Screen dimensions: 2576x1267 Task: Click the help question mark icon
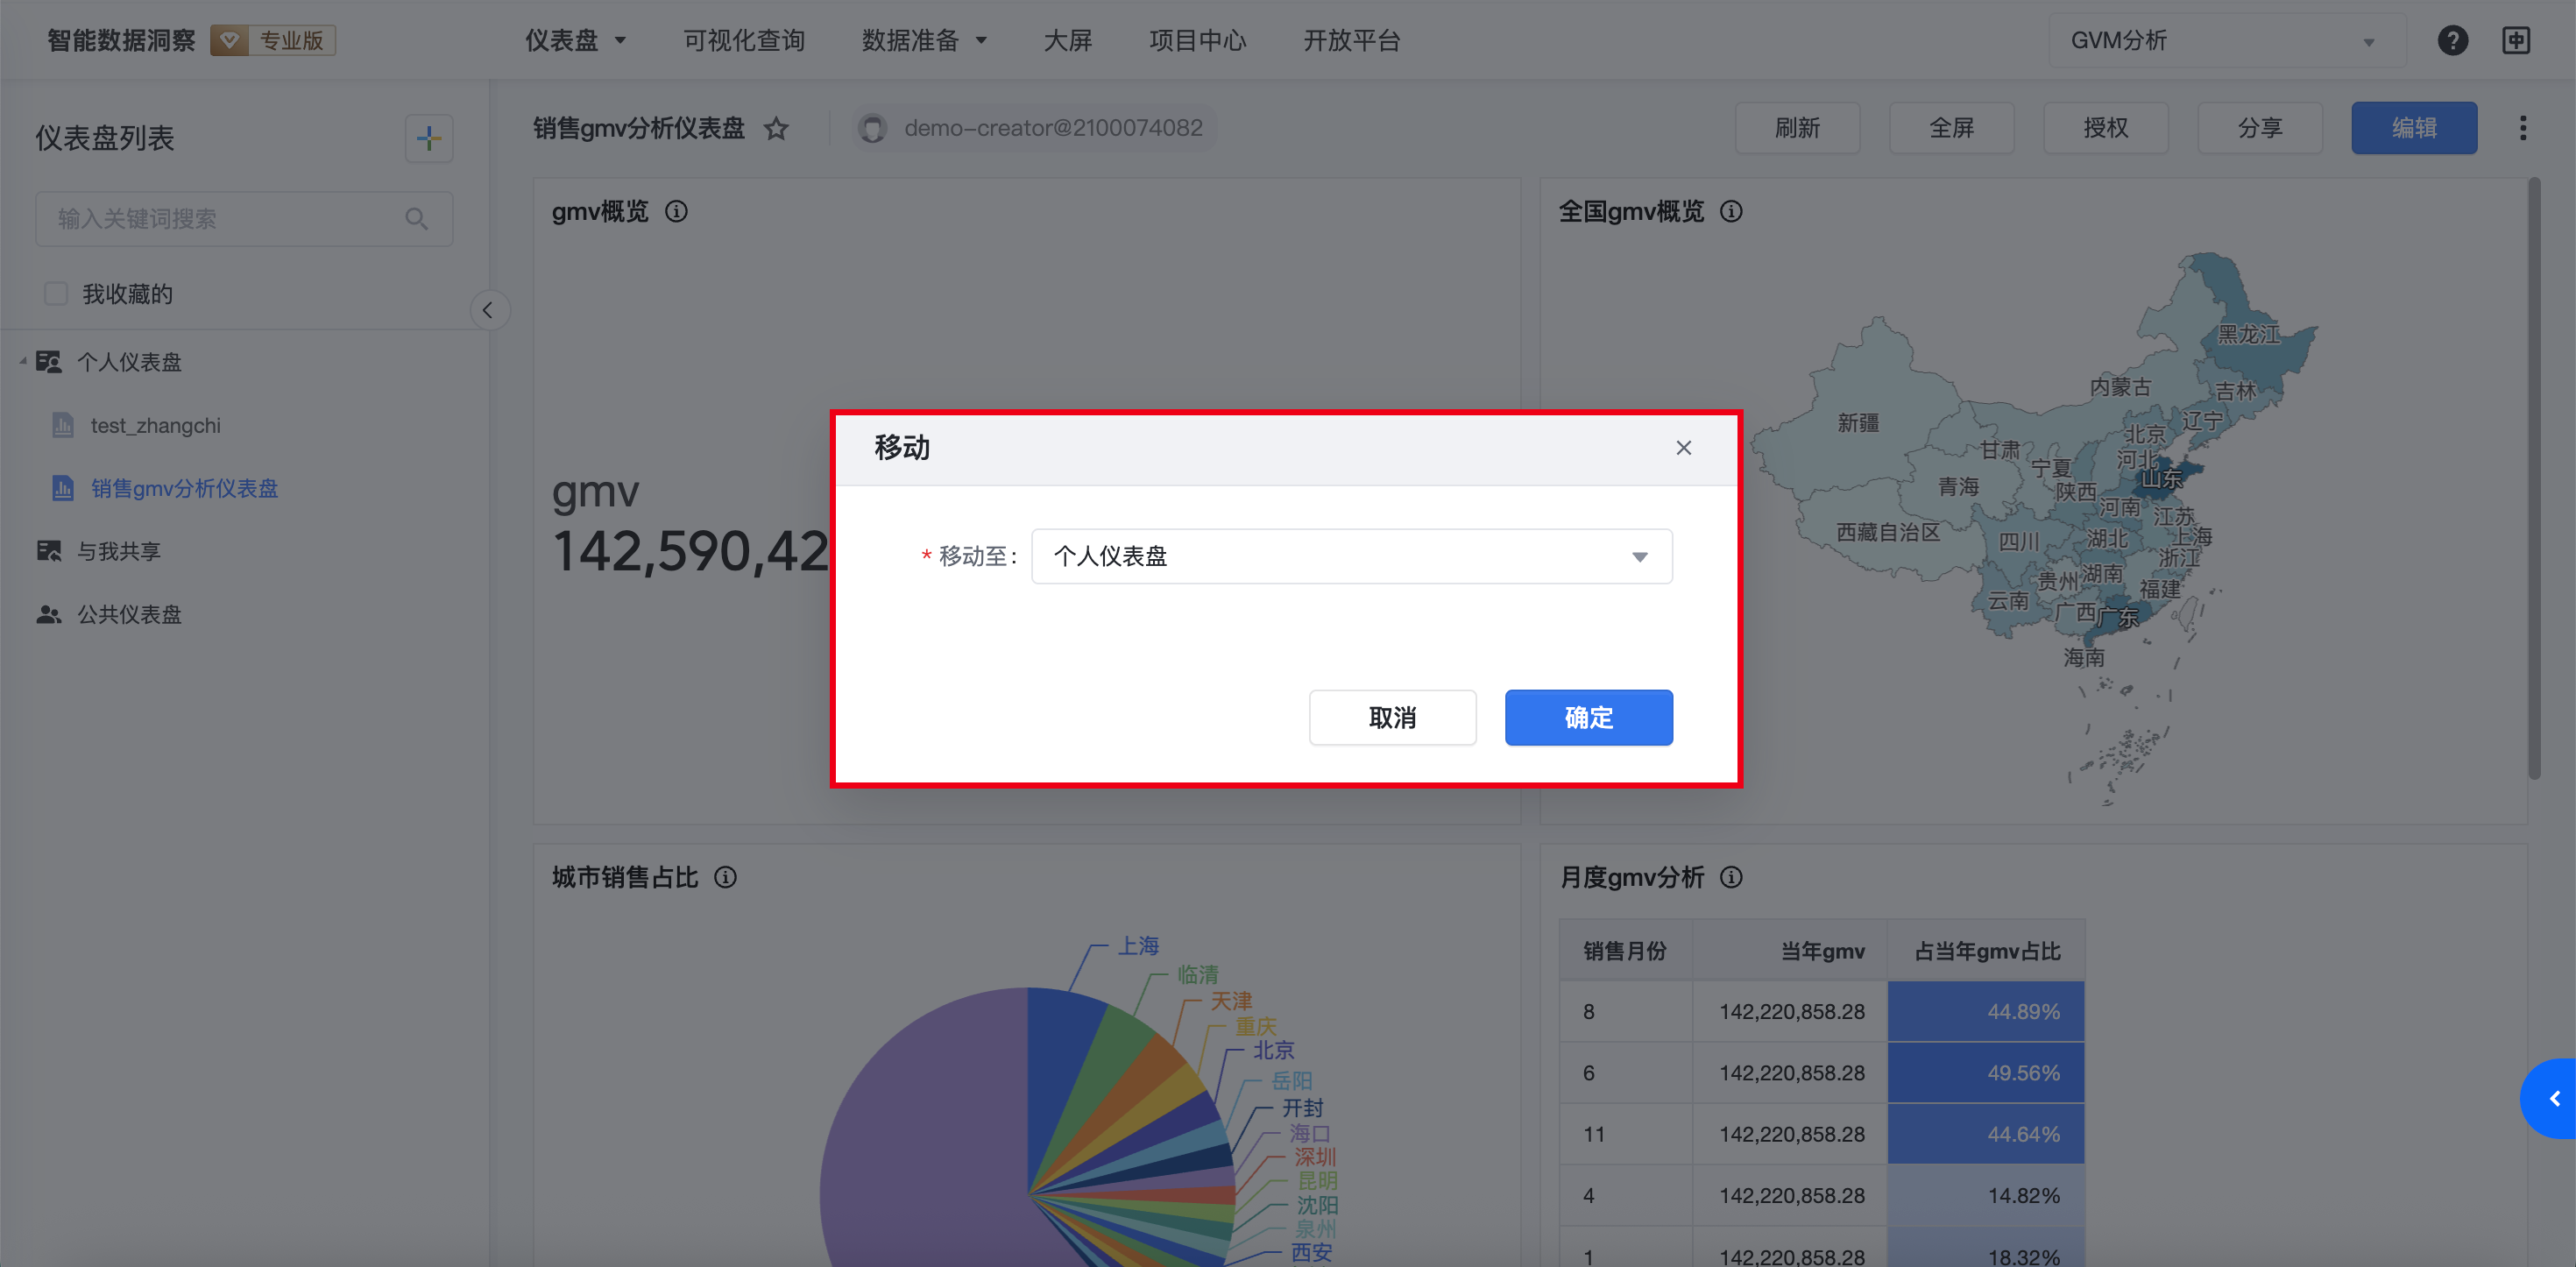click(x=2452, y=41)
